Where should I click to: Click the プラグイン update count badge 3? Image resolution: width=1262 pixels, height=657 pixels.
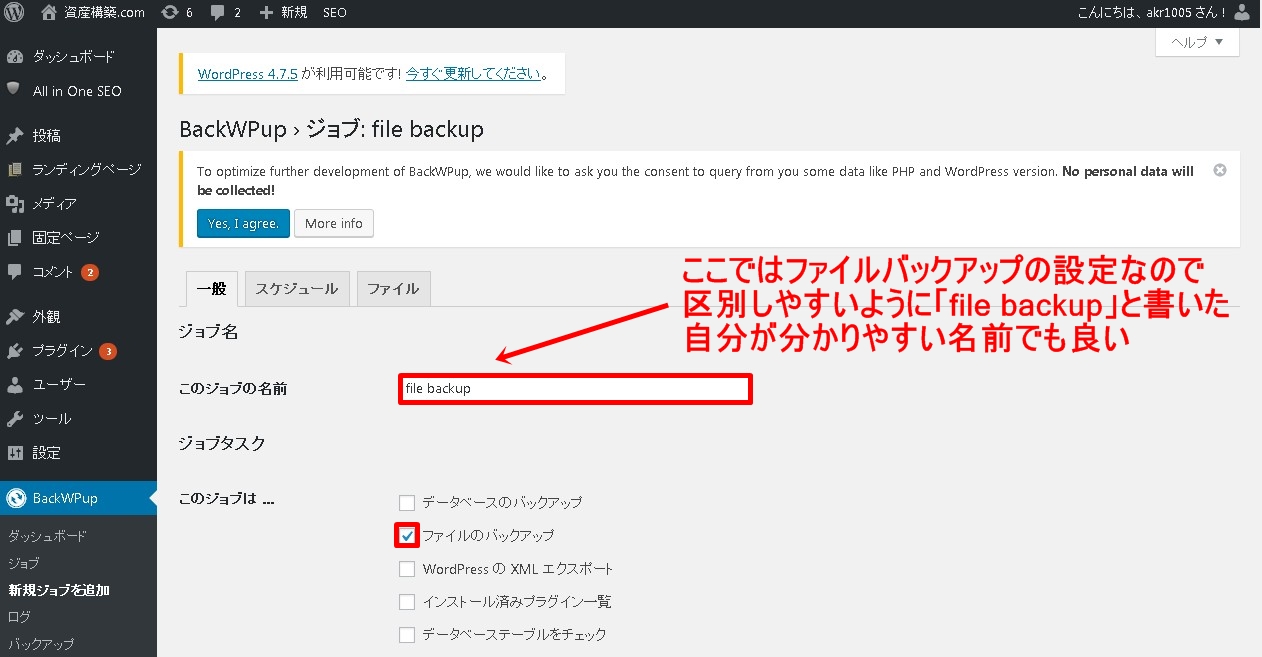(x=108, y=351)
